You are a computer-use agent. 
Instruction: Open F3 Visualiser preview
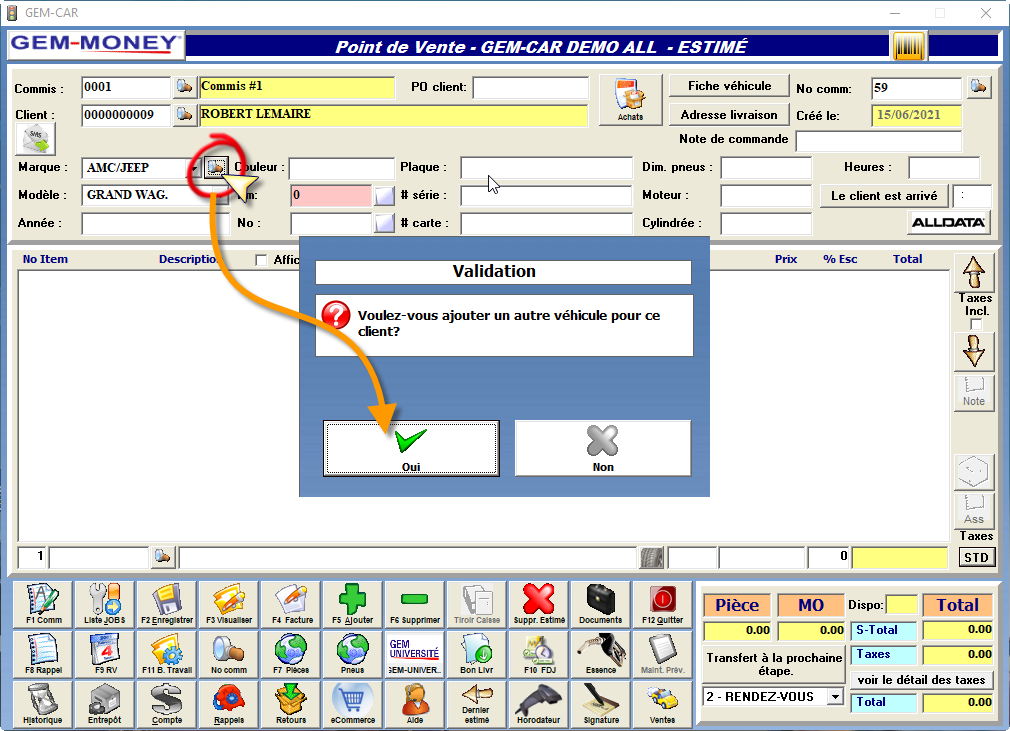tap(229, 604)
